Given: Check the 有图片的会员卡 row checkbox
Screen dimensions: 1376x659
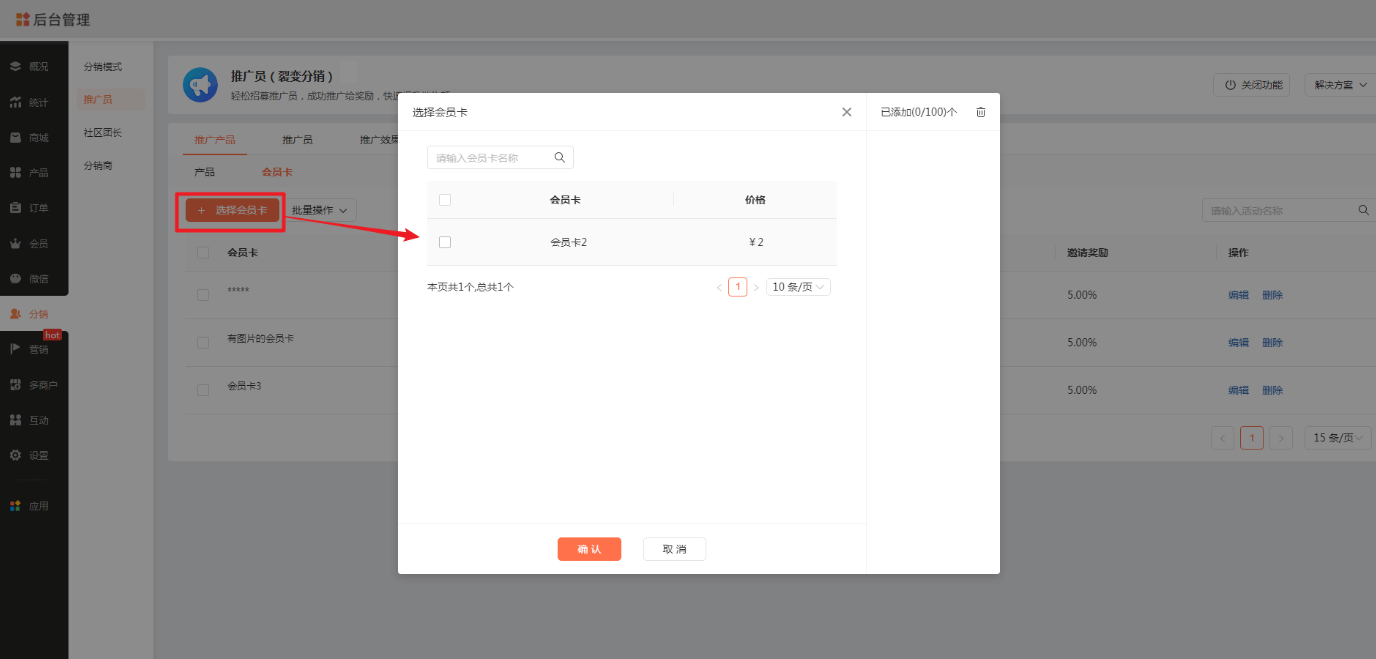Looking at the screenshot, I should click(203, 342).
